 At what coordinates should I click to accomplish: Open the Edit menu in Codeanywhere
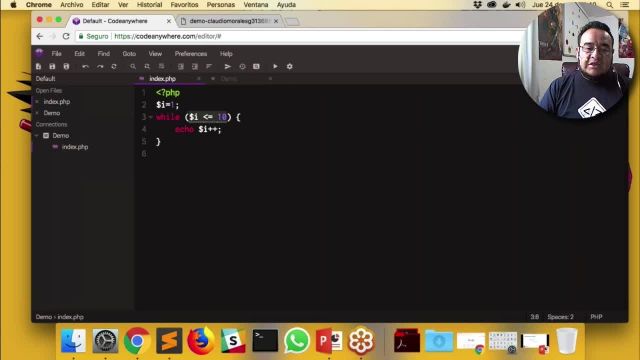pyautogui.click(x=80, y=53)
